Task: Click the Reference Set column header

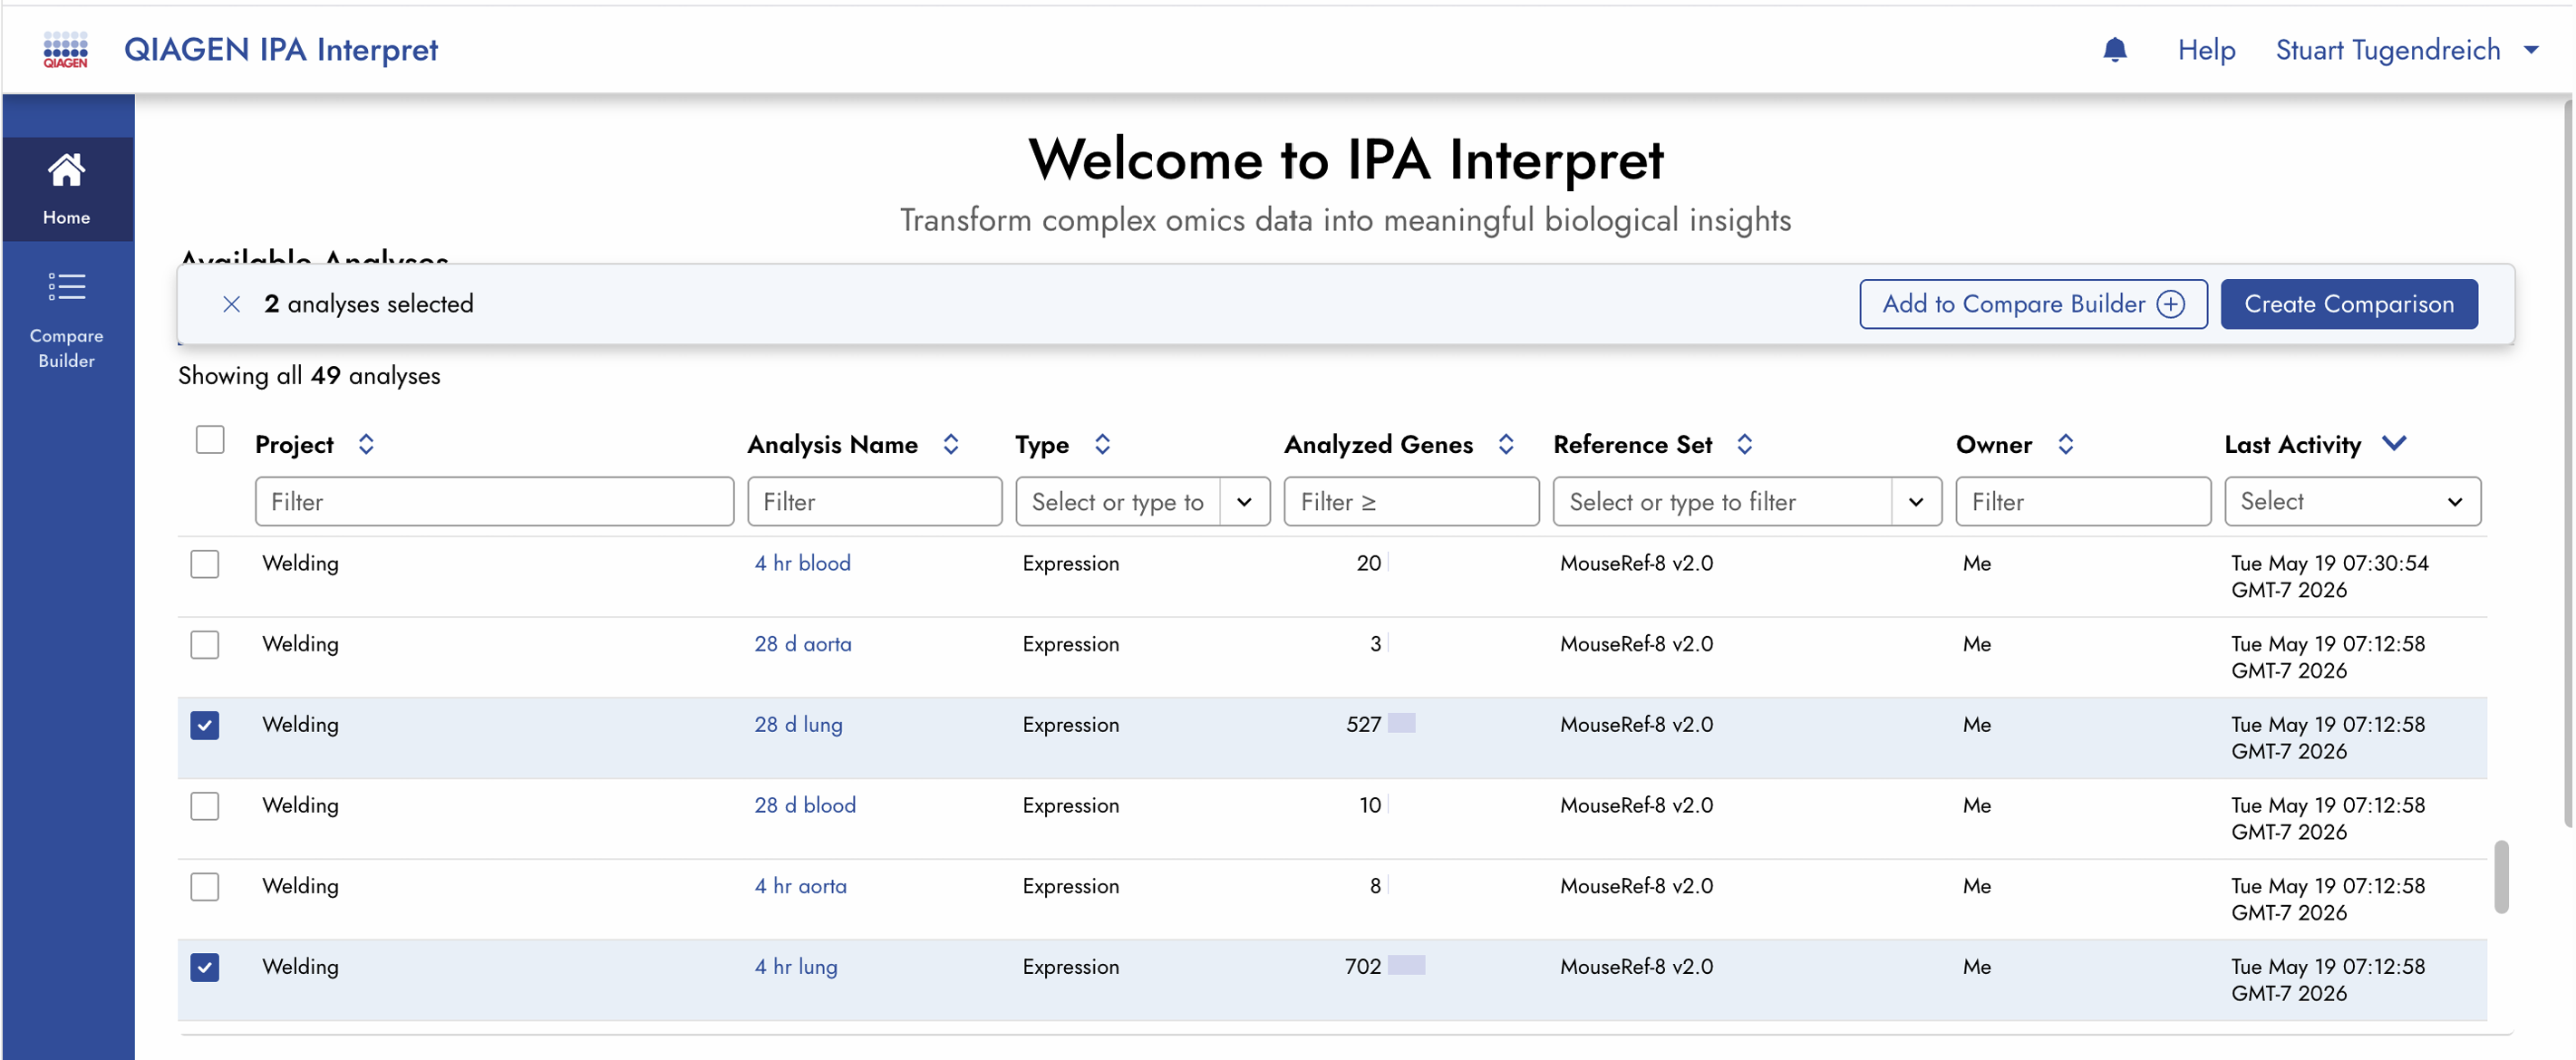Action: tap(1632, 444)
